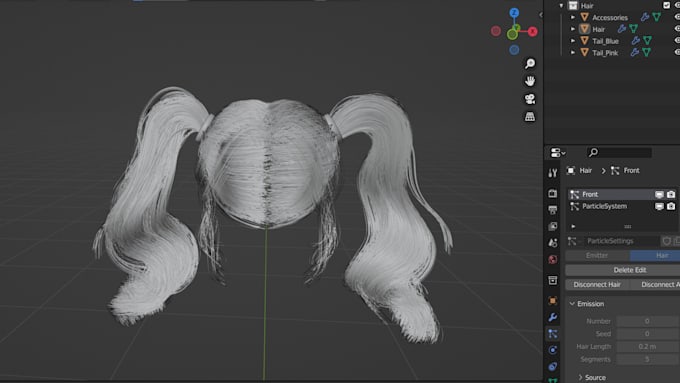Click the Disconnect Hair button
Image resolution: width=680 pixels, height=383 pixels.
tap(597, 285)
